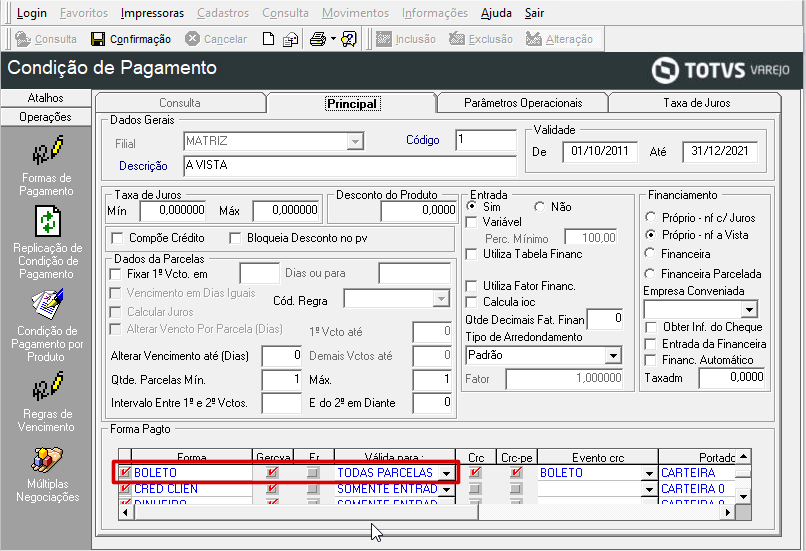Click the help question toolbar icon
806x551 pixels.
349,39
